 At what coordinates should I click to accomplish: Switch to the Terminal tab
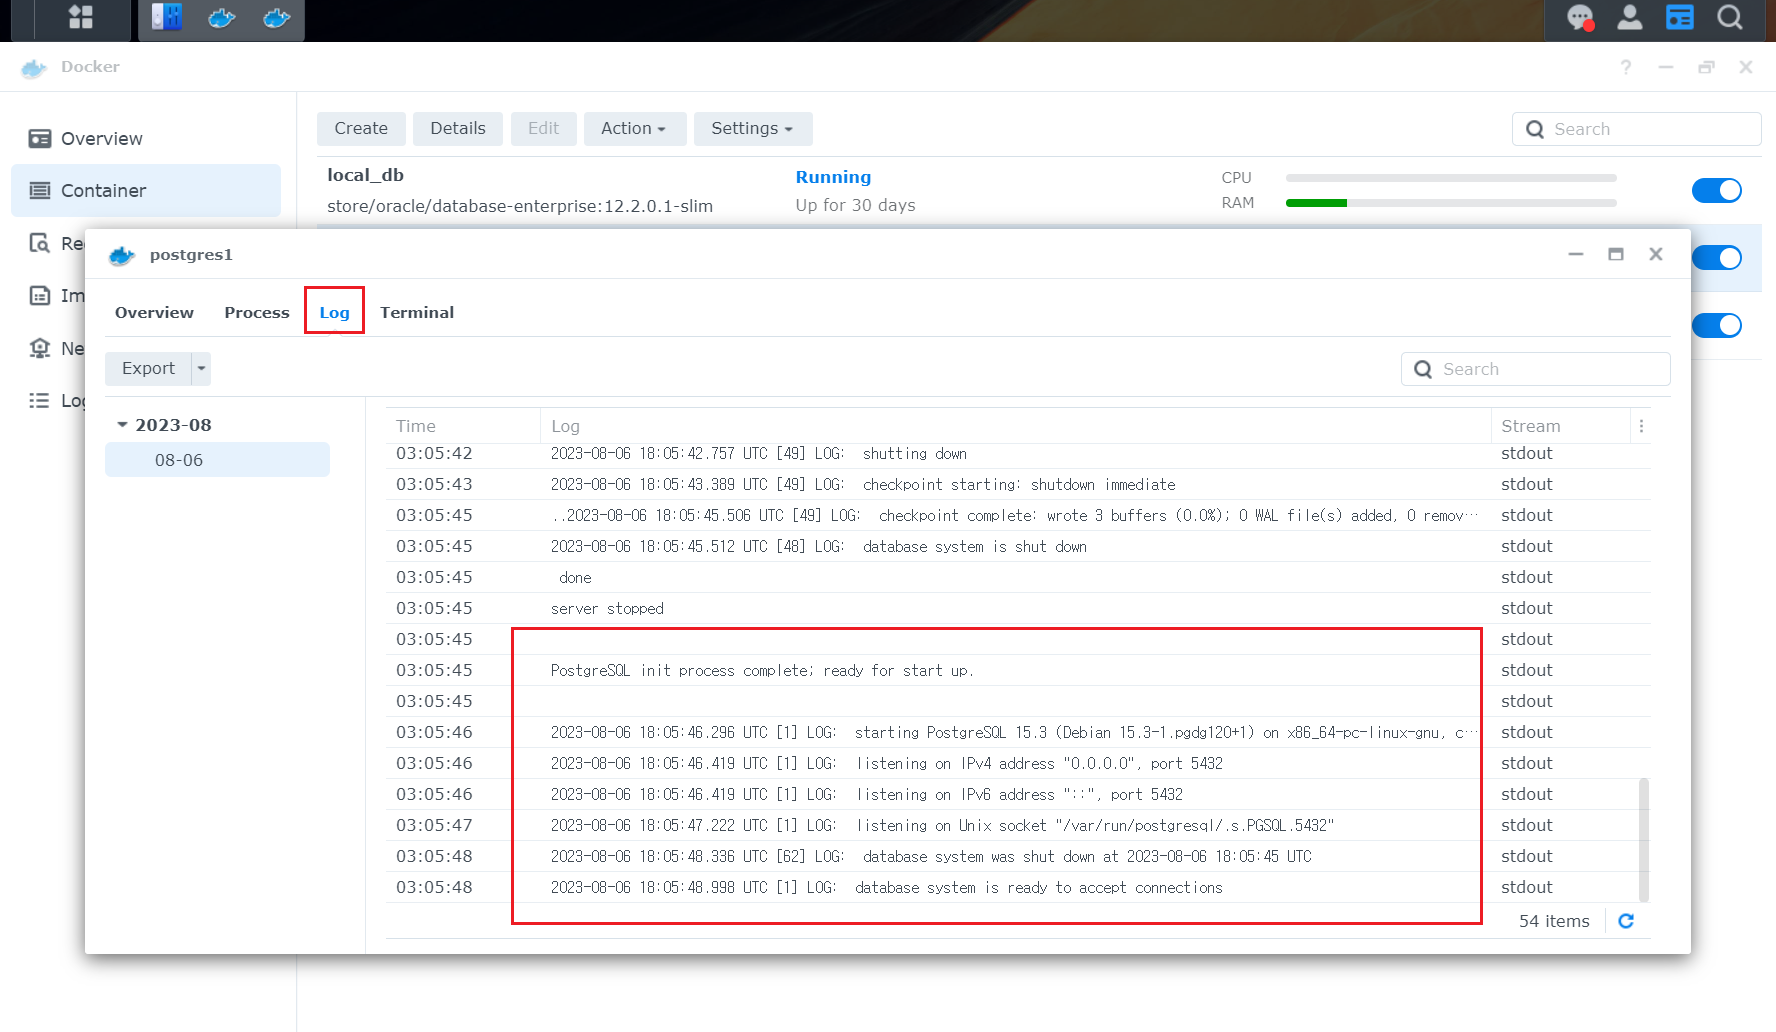(417, 312)
